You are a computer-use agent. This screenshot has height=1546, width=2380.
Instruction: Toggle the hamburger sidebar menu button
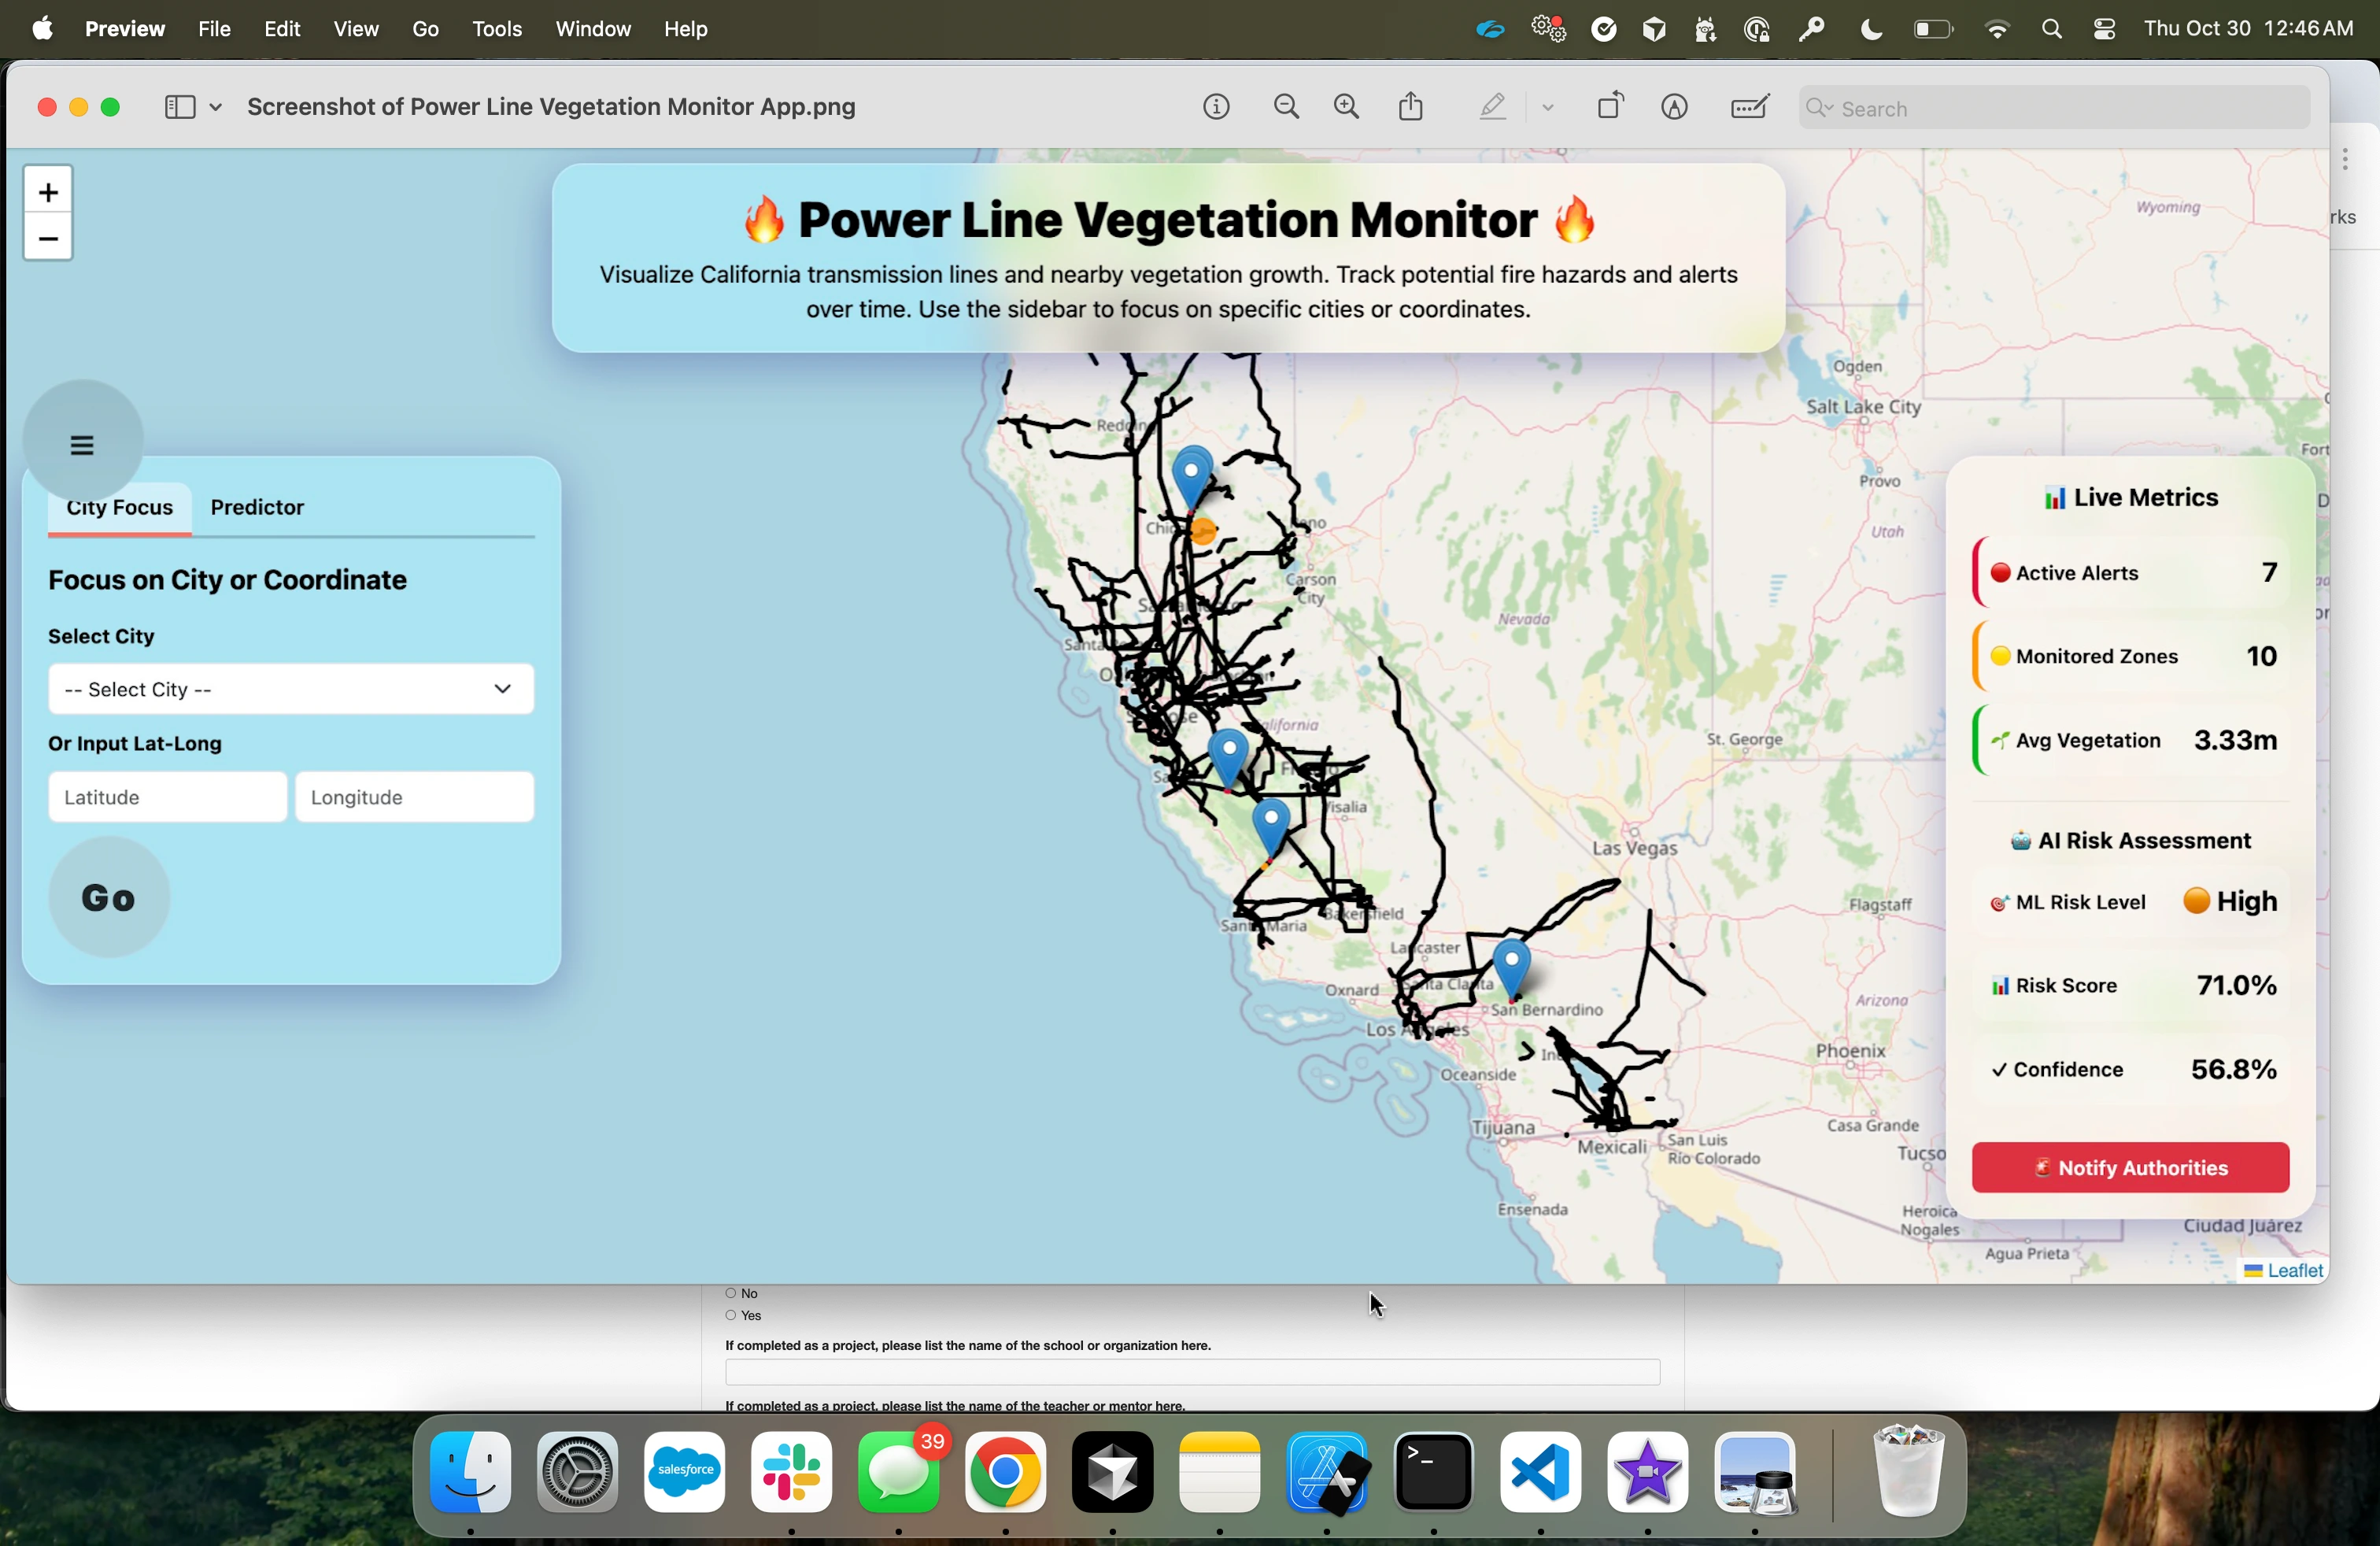pos(83,441)
